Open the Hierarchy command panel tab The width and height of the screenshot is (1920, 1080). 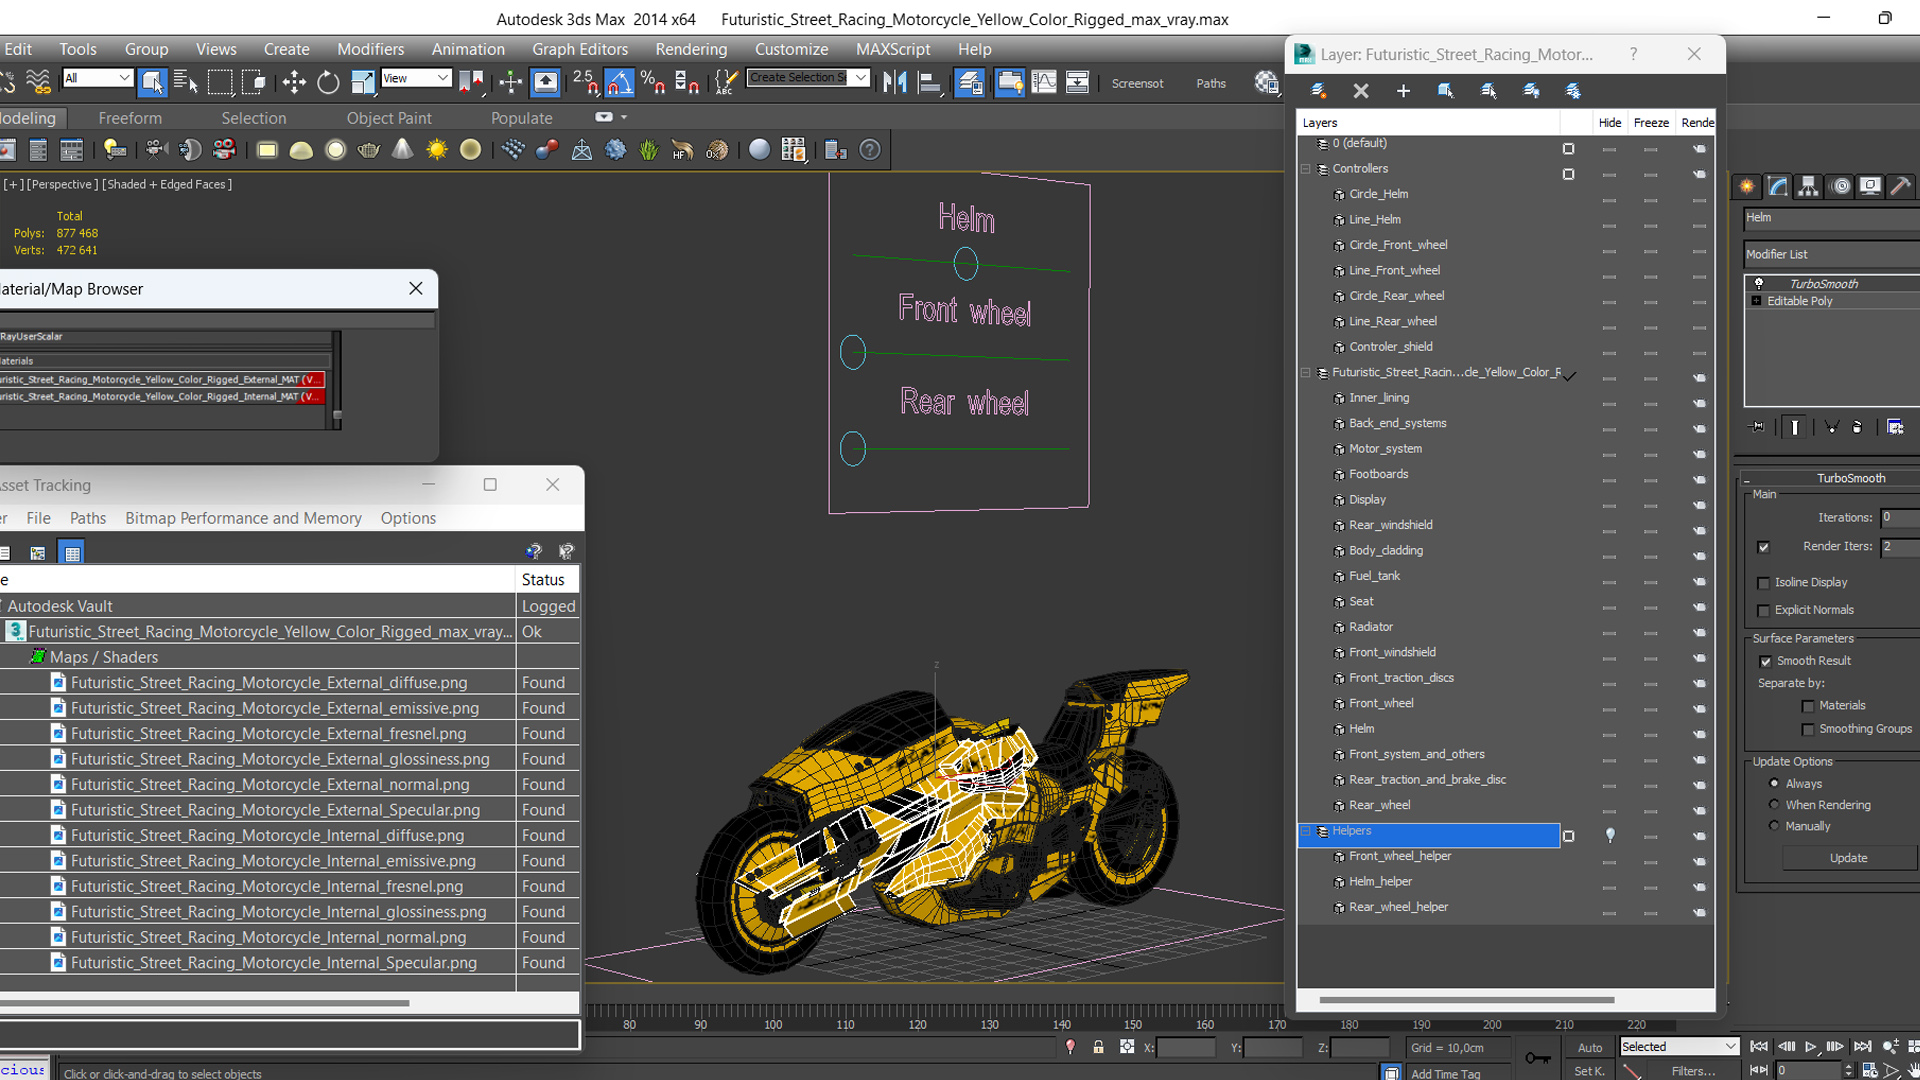tap(1808, 186)
